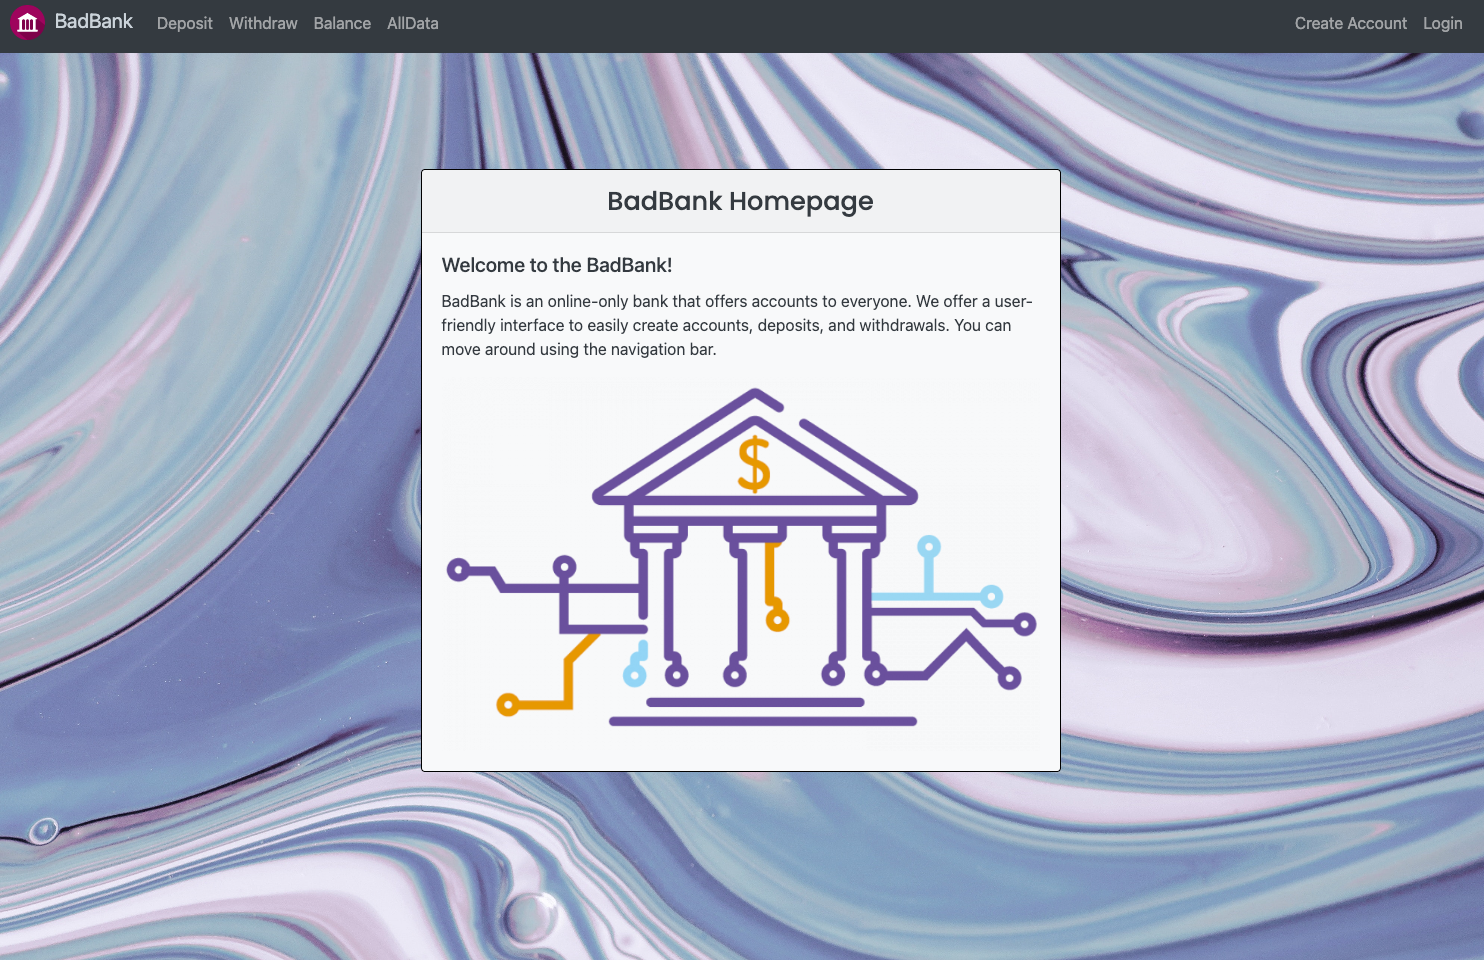Screen dimensions: 1484x960
Task: Click the welcome paragraph text
Action: point(736,325)
